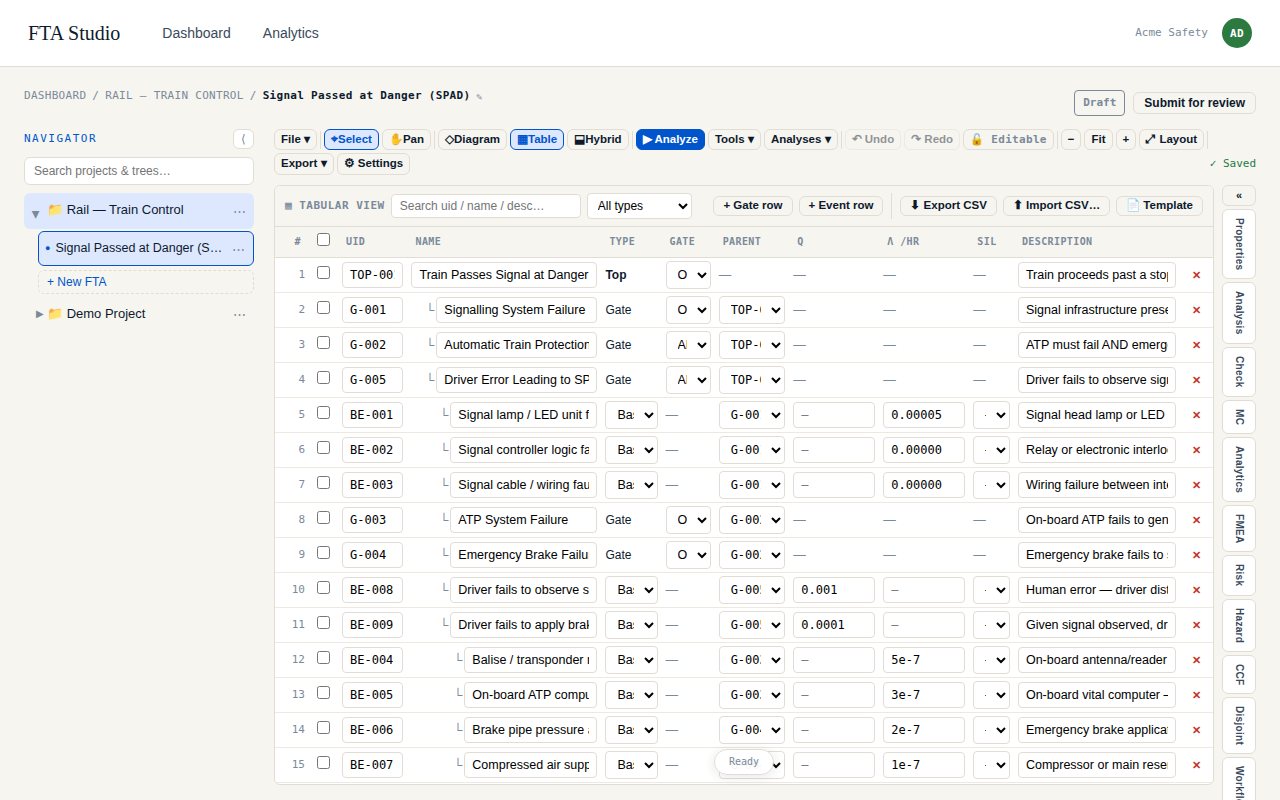1280x800 pixels.
Task: Select row G-003 checkbox
Action: (x=323, y=518)
